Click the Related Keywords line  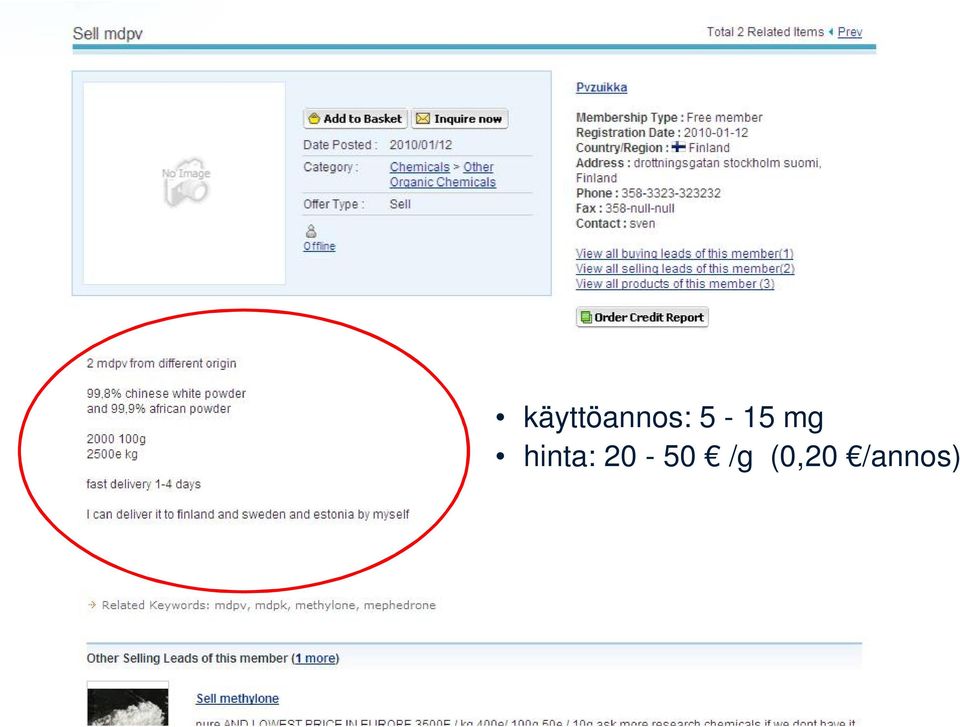pyautogui.click(x=263, y=605)
